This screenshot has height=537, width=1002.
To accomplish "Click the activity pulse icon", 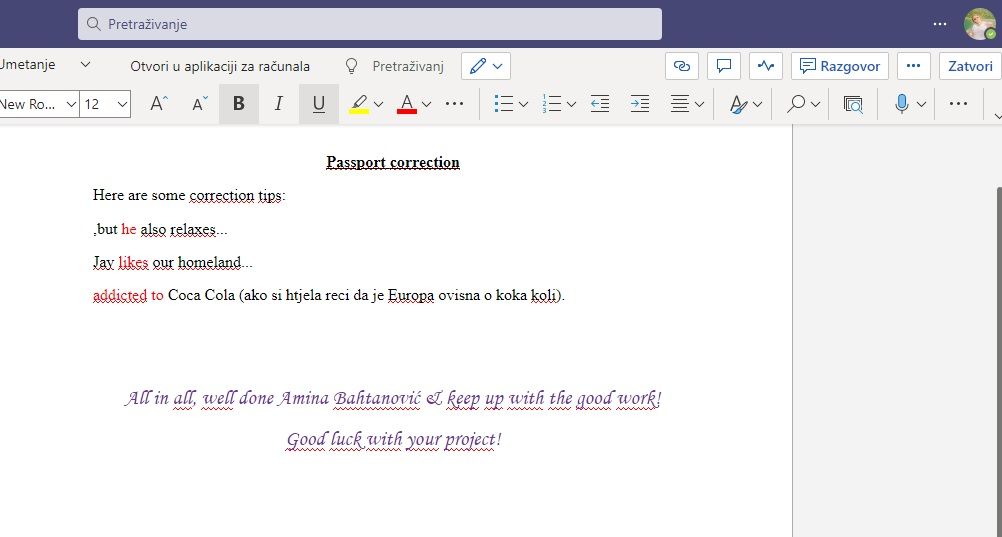I will (x=766, y=66).
